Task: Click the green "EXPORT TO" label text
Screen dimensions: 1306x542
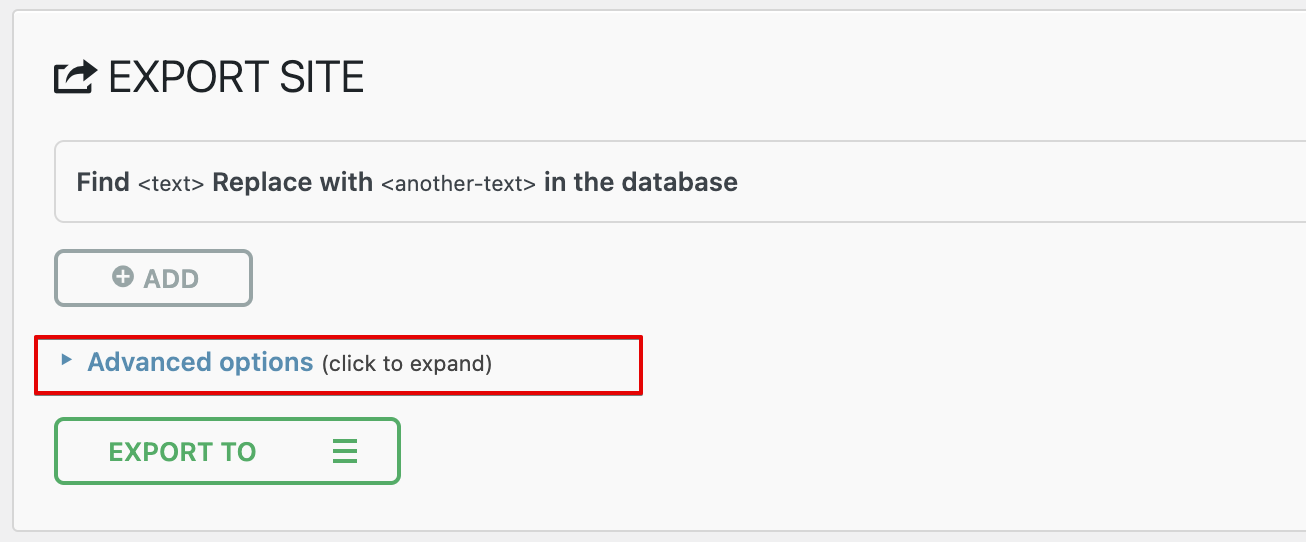Action: point(182,452)
